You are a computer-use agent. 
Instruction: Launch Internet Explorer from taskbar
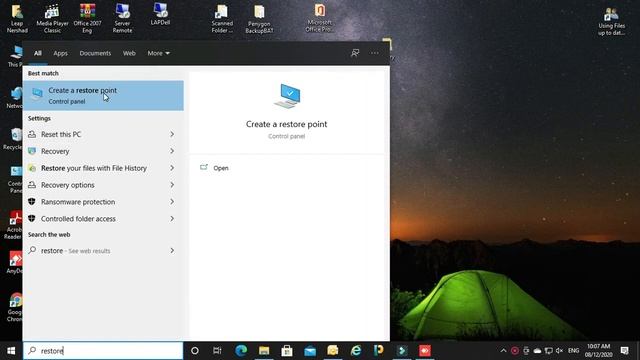(x=356, y=351)
